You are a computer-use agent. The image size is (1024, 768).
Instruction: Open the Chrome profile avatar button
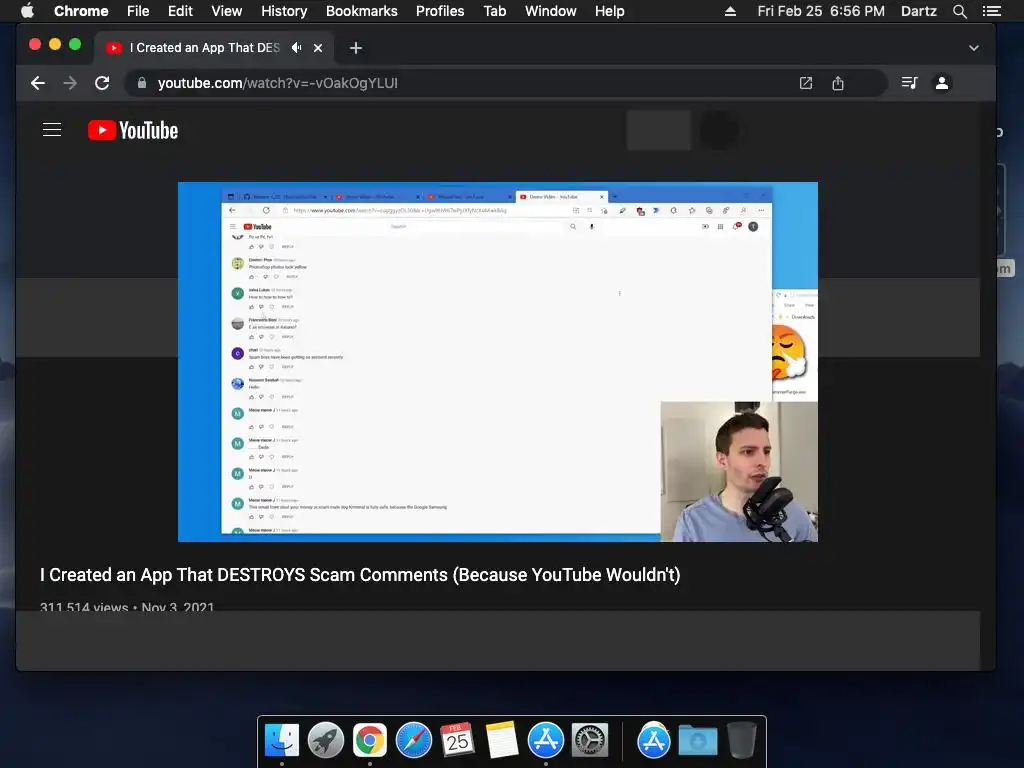point(942,83)
